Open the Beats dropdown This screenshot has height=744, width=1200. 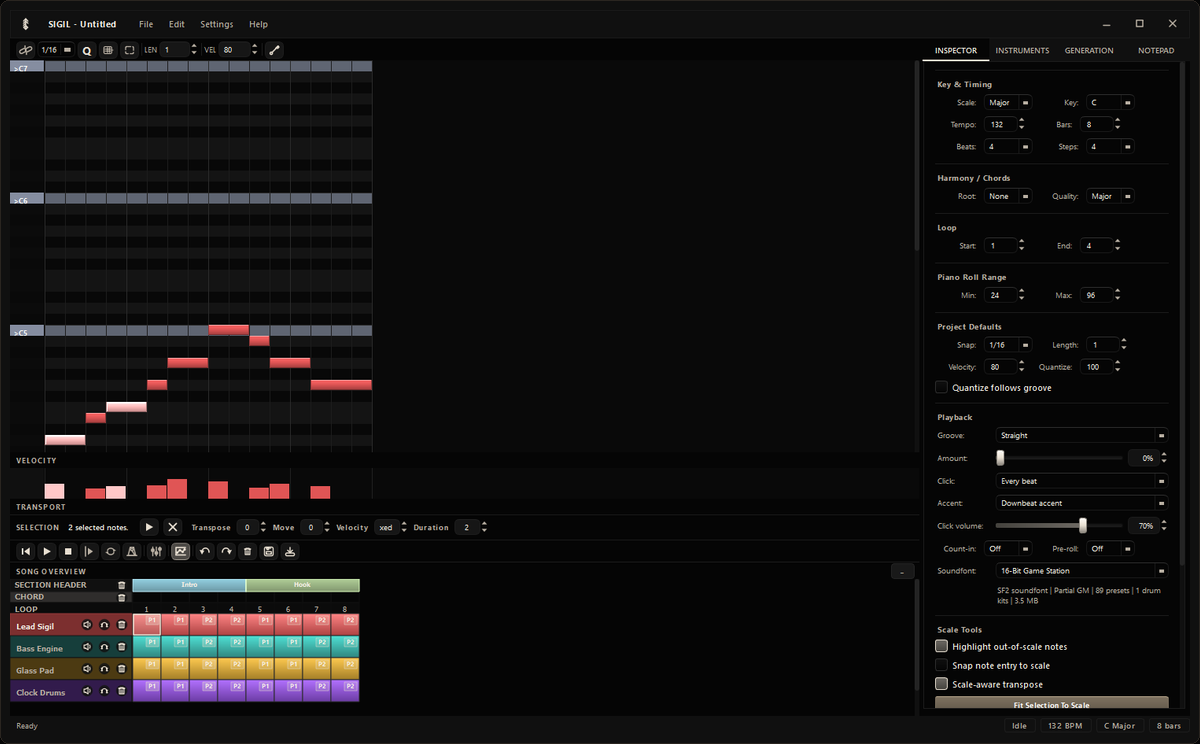click(1007, 146)
